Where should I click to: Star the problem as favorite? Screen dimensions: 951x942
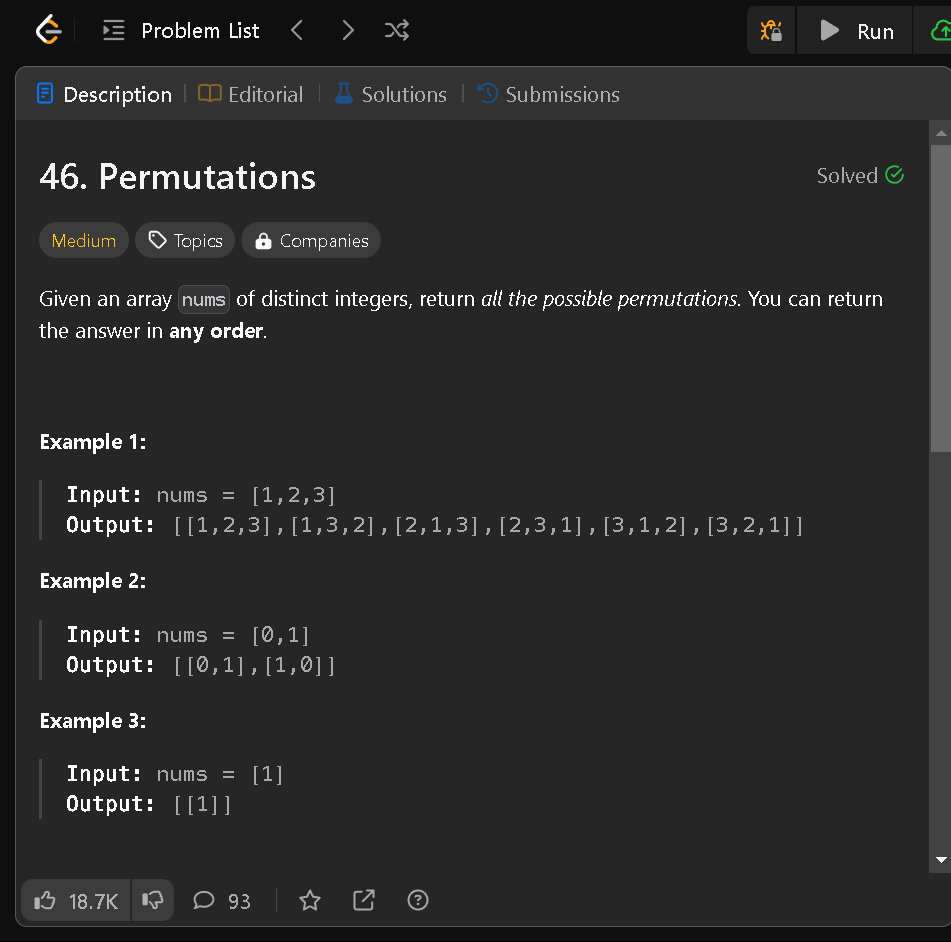[x=309, y=900]
